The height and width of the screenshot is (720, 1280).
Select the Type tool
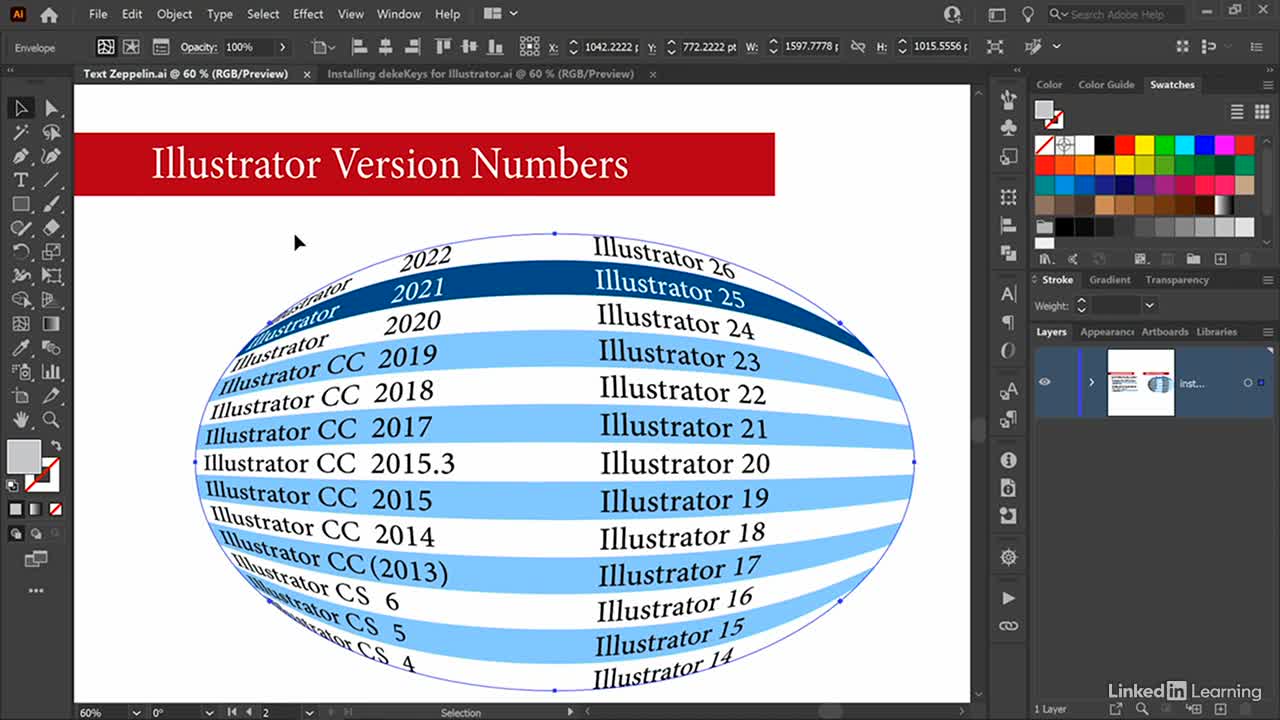tap(21, 180)
